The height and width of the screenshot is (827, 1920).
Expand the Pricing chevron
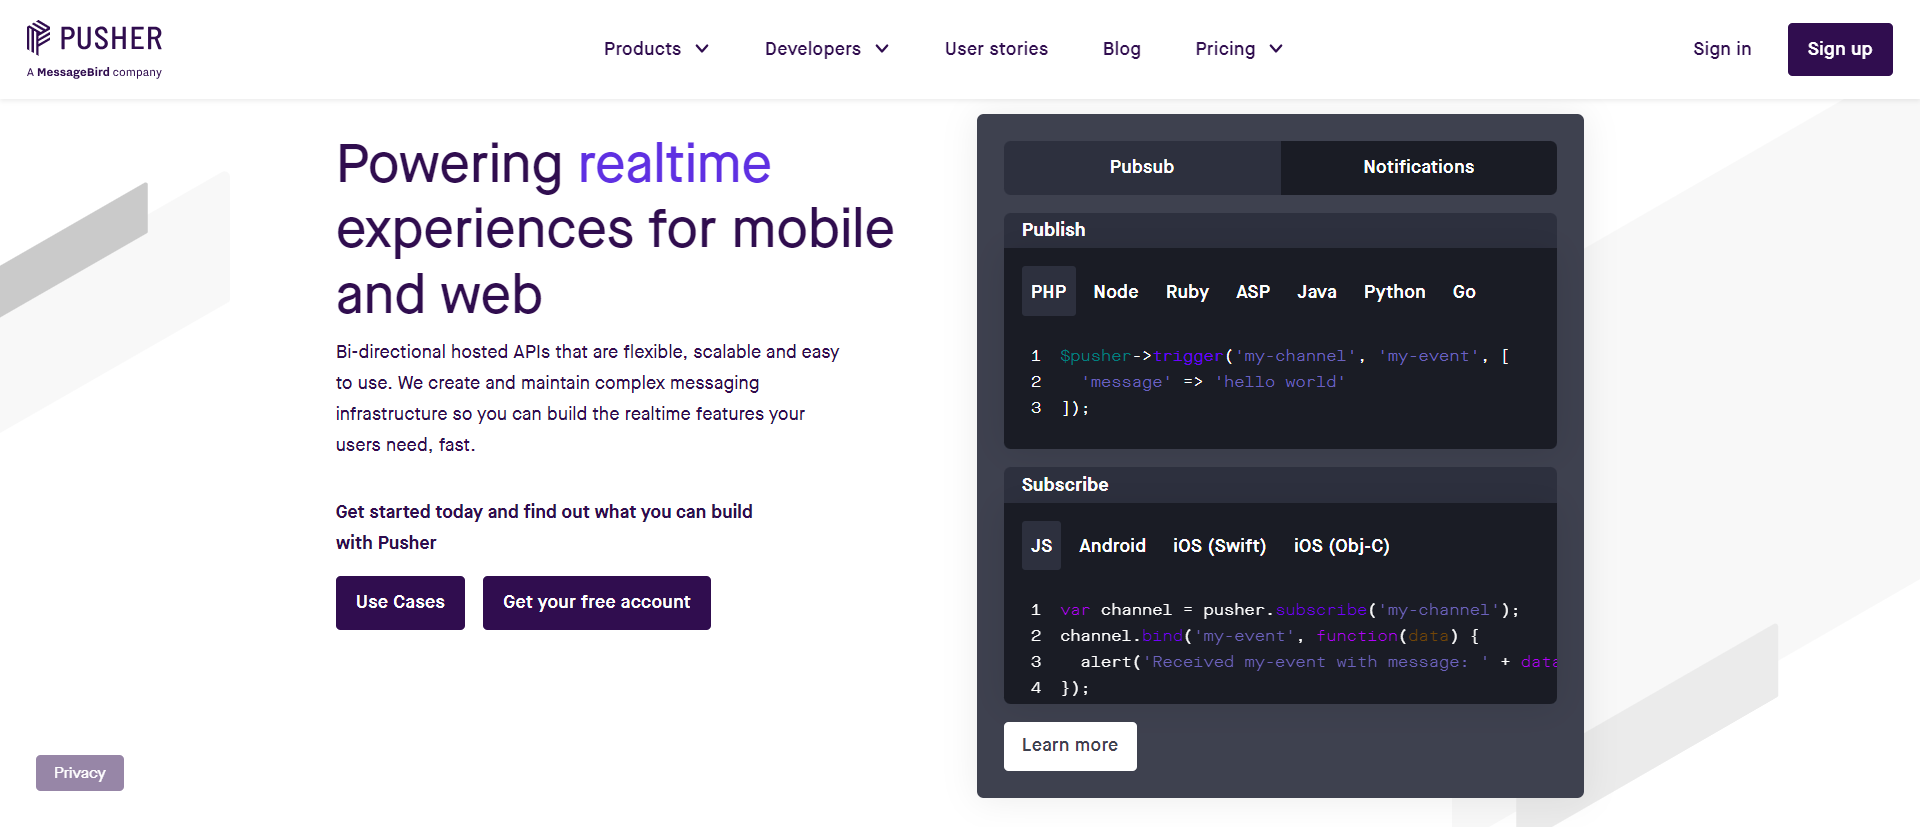pyautogui.click(x=1276, y=49)
